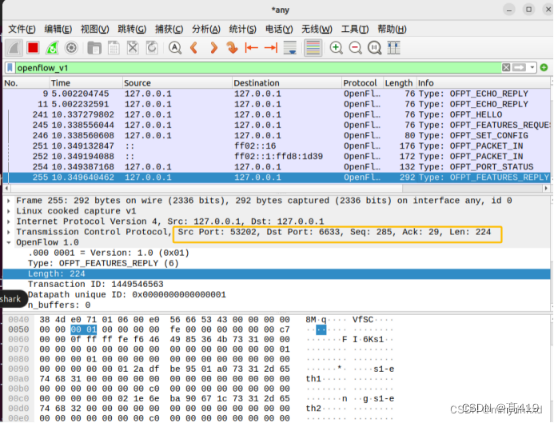Open the 分析(A) menu

pos(206,29)
